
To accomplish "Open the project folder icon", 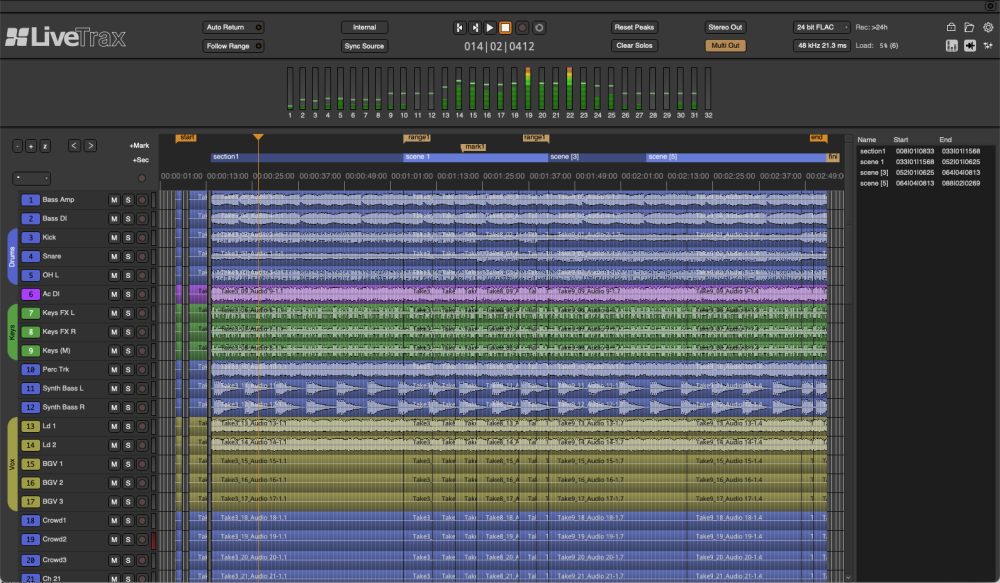I will click(x=969, y=28).
